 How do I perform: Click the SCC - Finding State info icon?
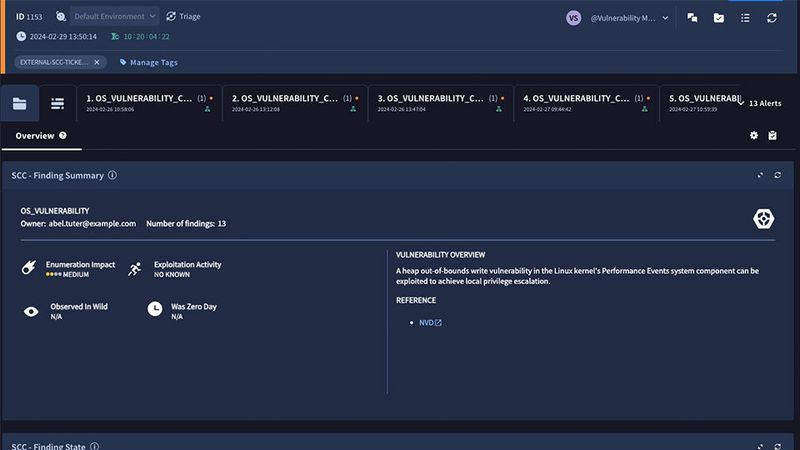pyautogui.click(x=94, y=446)
